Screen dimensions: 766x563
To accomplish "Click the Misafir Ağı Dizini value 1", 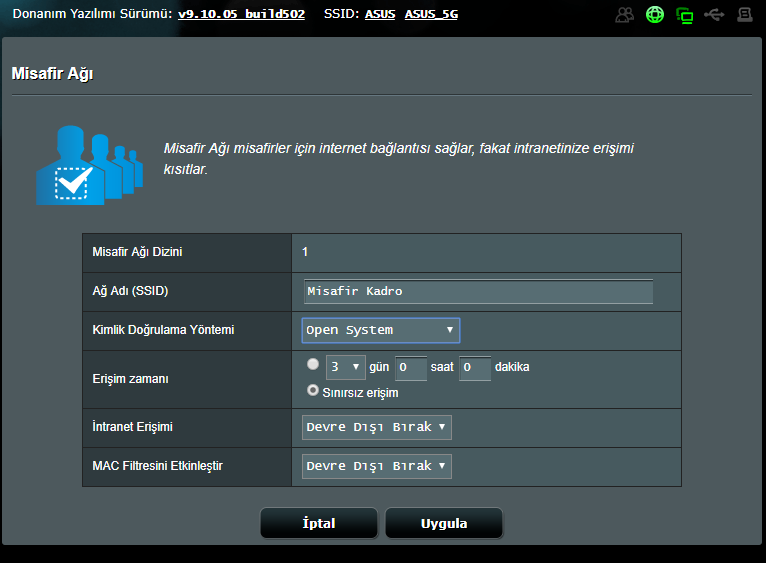I will click(x=305, y=252).
